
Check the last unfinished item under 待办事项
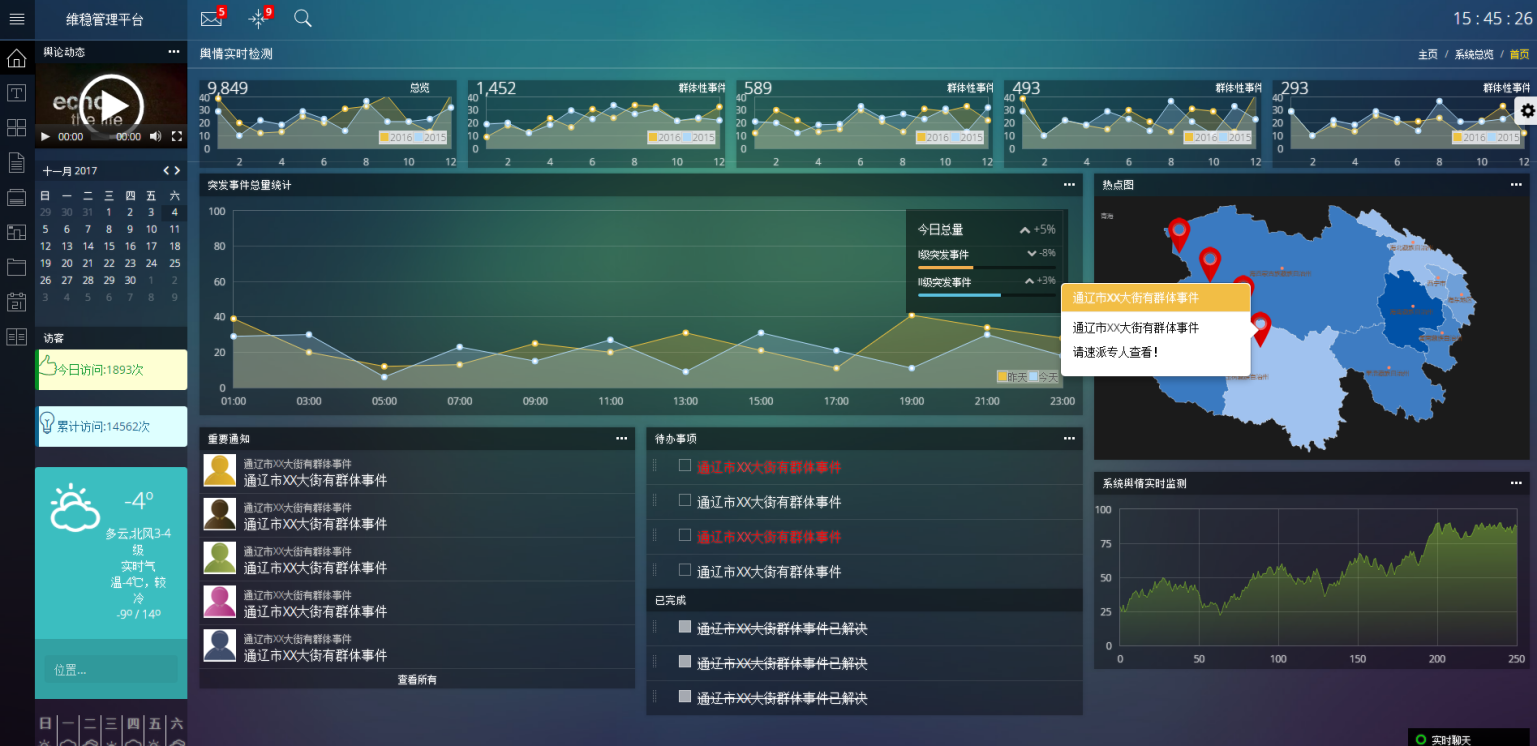(x=685, y=570)
